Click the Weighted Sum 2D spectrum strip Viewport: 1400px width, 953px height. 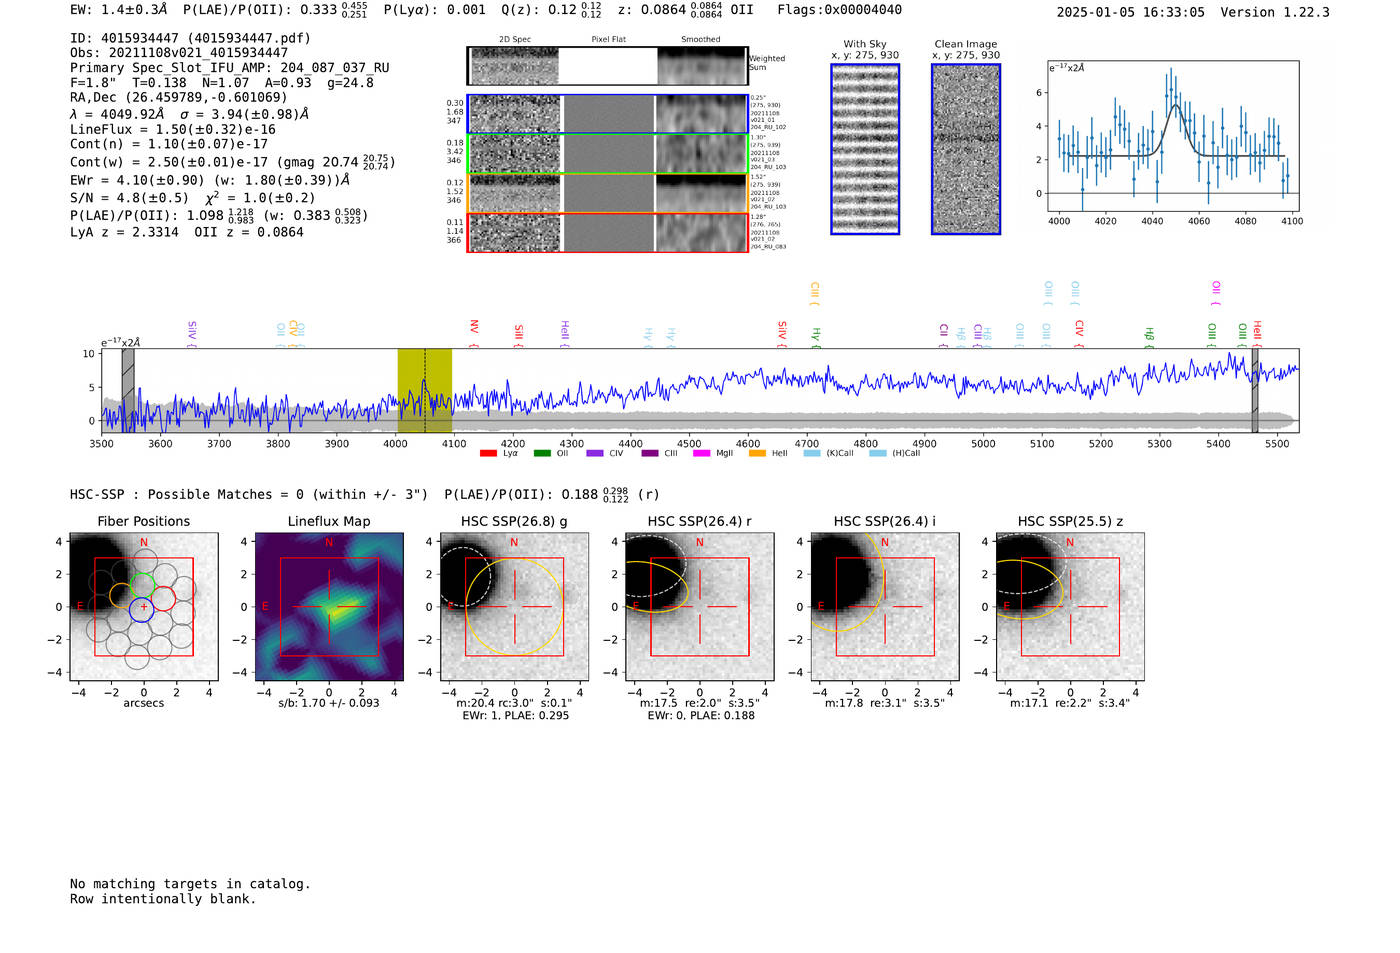(x=607, y=66)
